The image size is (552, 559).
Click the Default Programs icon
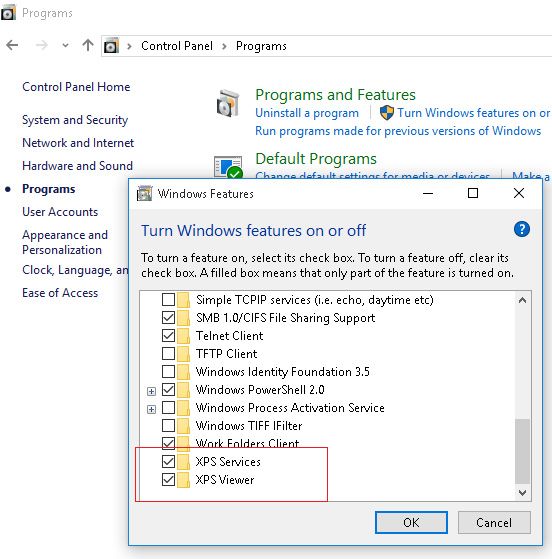tap(228, 166)
